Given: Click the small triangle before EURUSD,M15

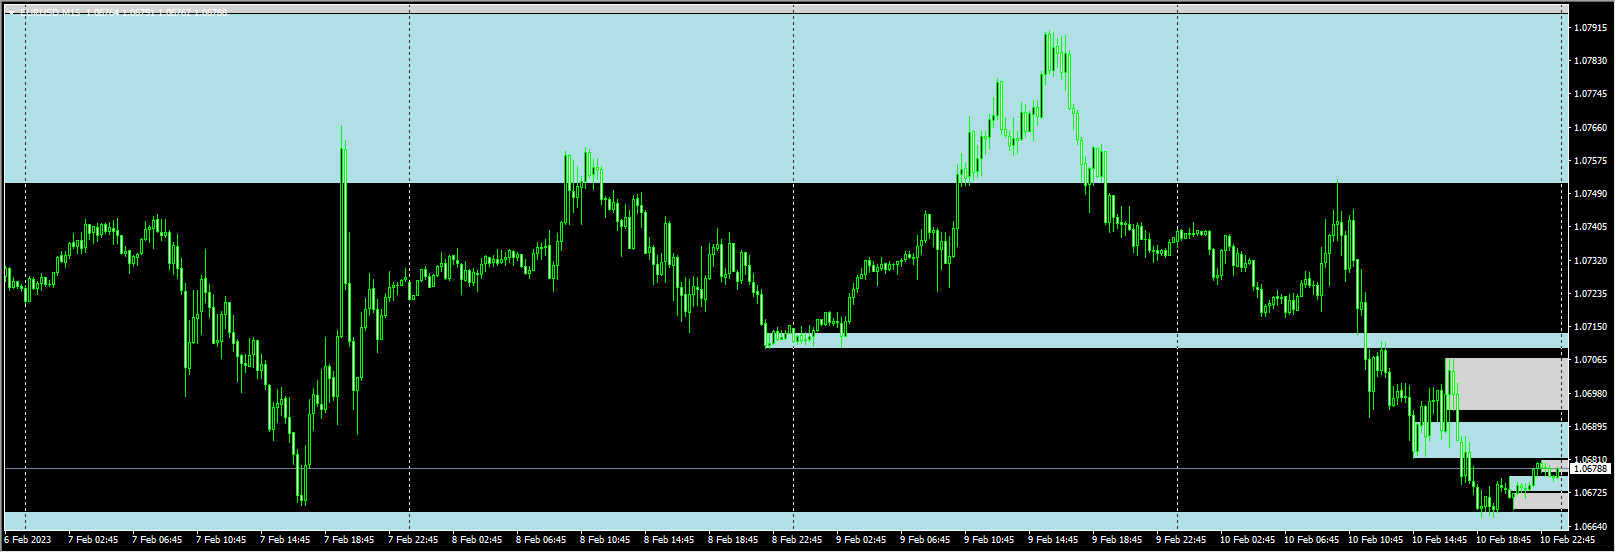Looking at the screenshot, I should click(x=11, y=12).
